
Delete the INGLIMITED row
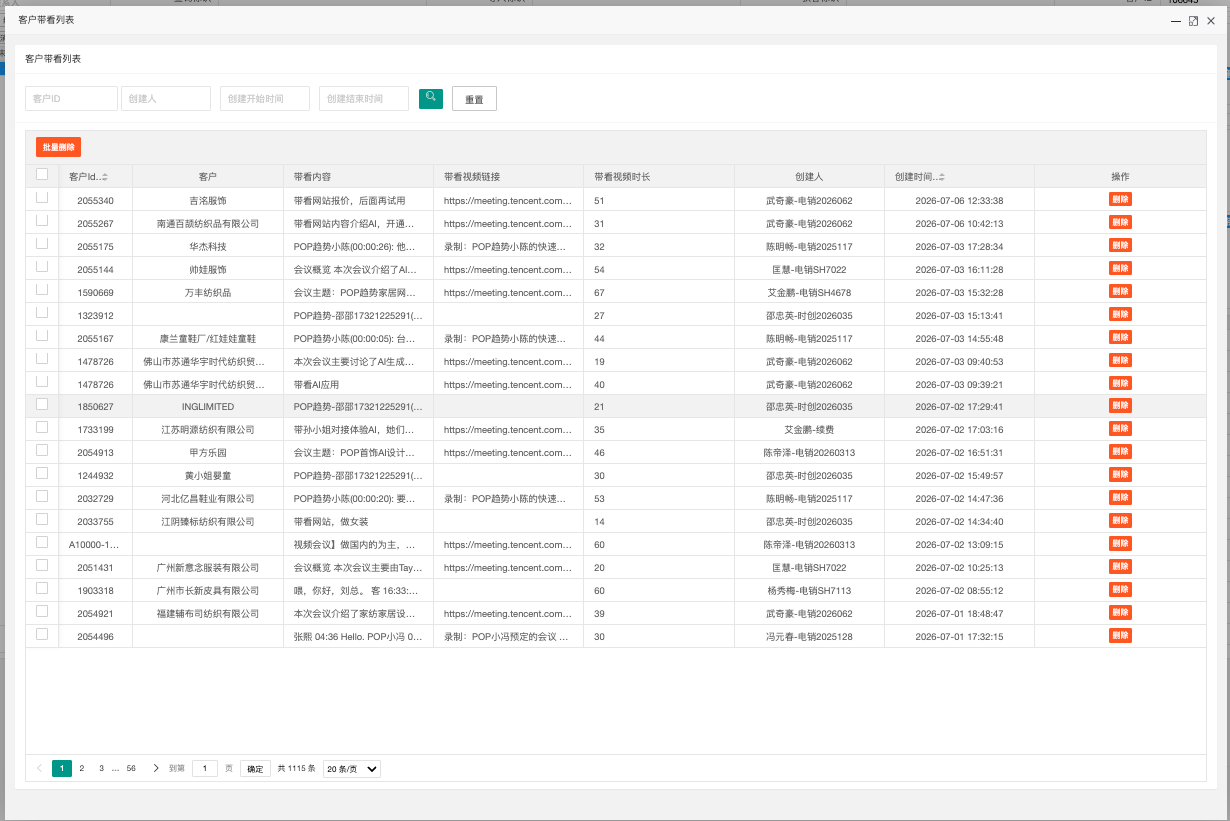point(1120,406)
